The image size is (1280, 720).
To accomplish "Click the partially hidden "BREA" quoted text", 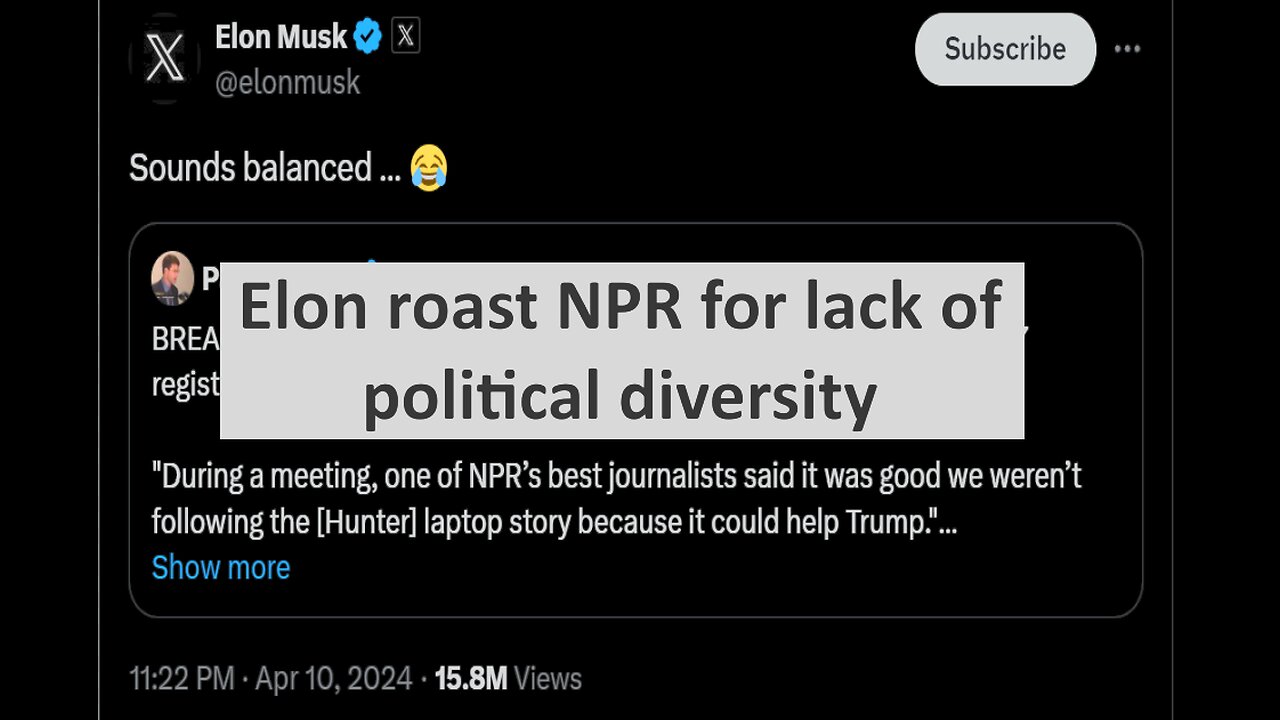I will point(185,339).
